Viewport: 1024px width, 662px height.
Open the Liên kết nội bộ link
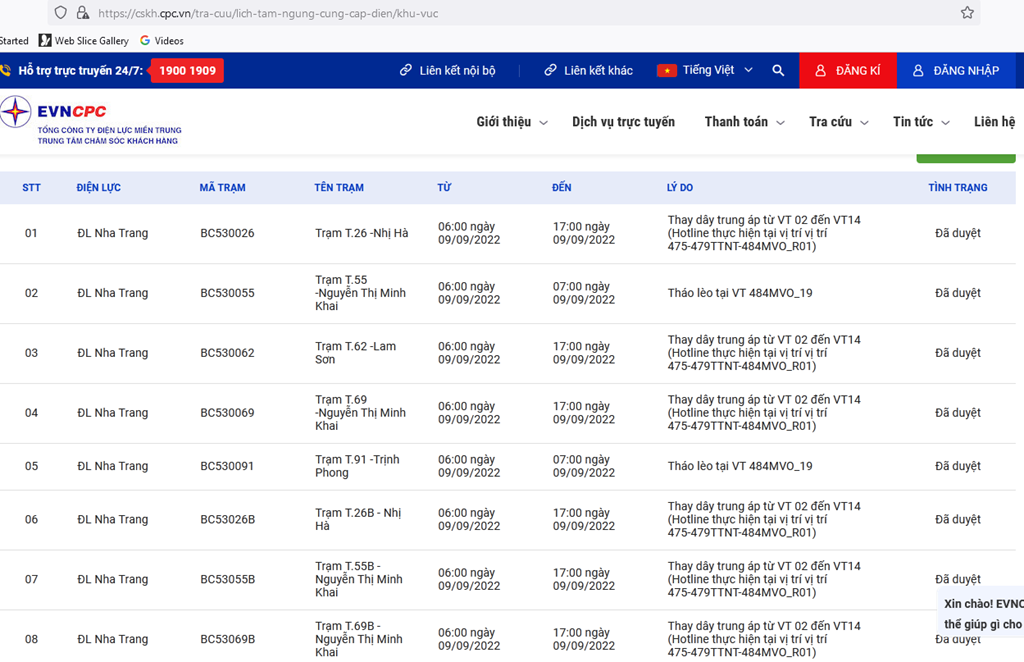[447, 71]
